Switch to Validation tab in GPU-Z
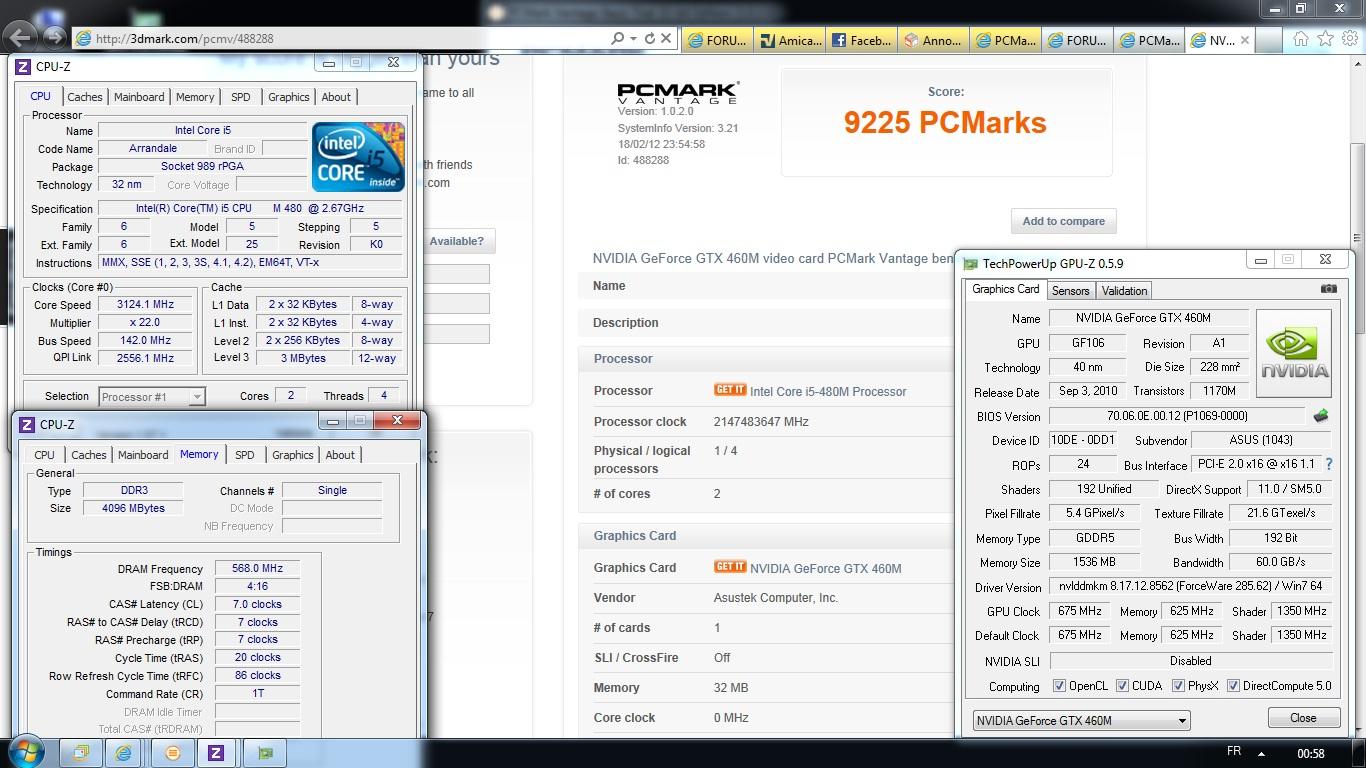The height and width of the screenshot is (768, 1366). (1124, 291)
